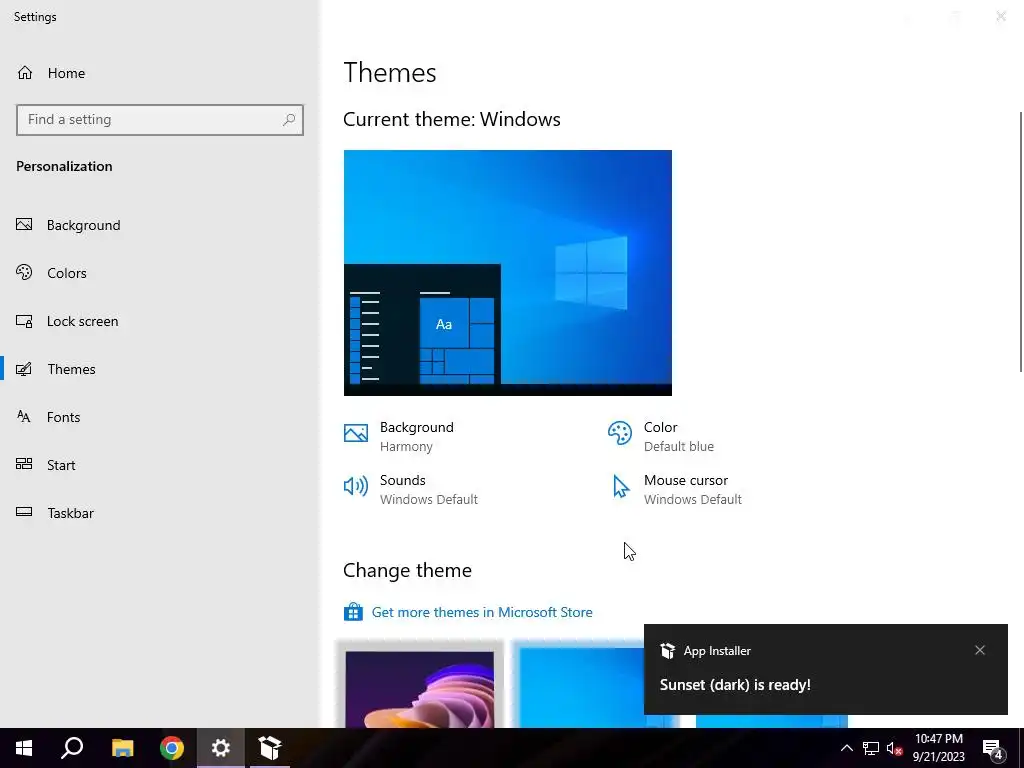Click the search magnifier in Find a setting
The width and height of the screenshot is (1024, 768).
click(289, 120)
